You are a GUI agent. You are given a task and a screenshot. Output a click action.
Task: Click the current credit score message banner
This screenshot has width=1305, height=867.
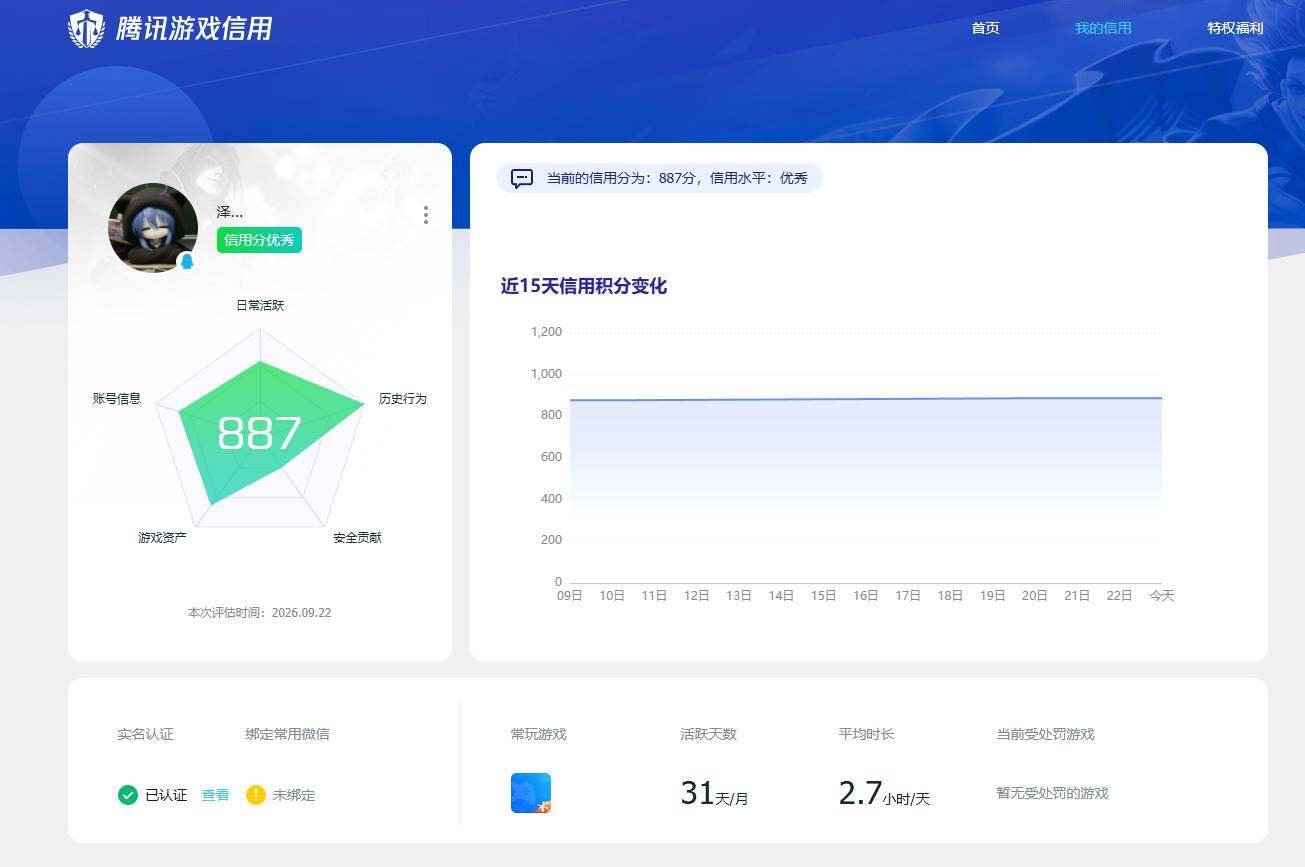(x=659, y=178)
